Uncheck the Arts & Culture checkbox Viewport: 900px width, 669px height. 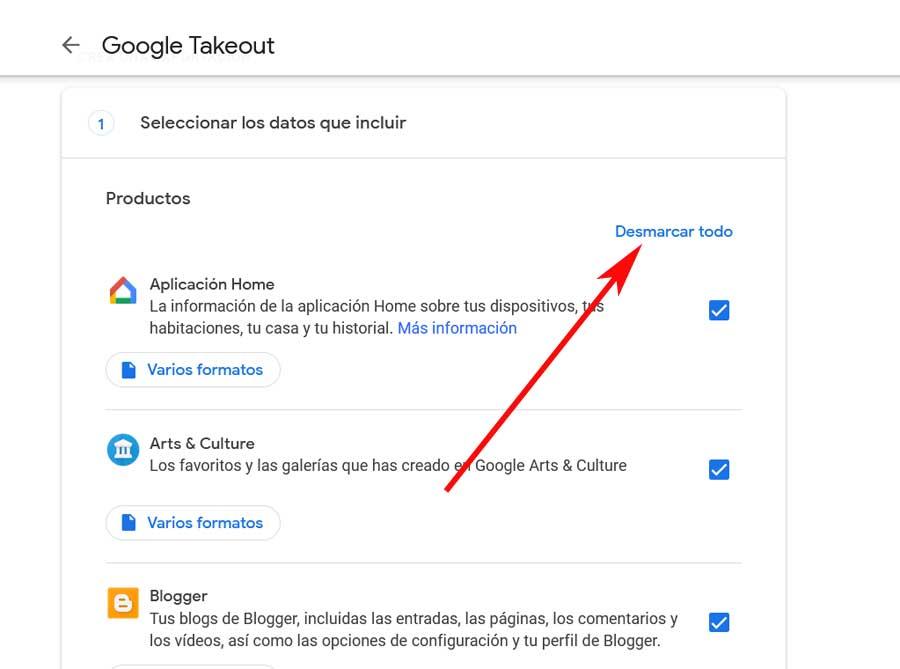(719, 469)
